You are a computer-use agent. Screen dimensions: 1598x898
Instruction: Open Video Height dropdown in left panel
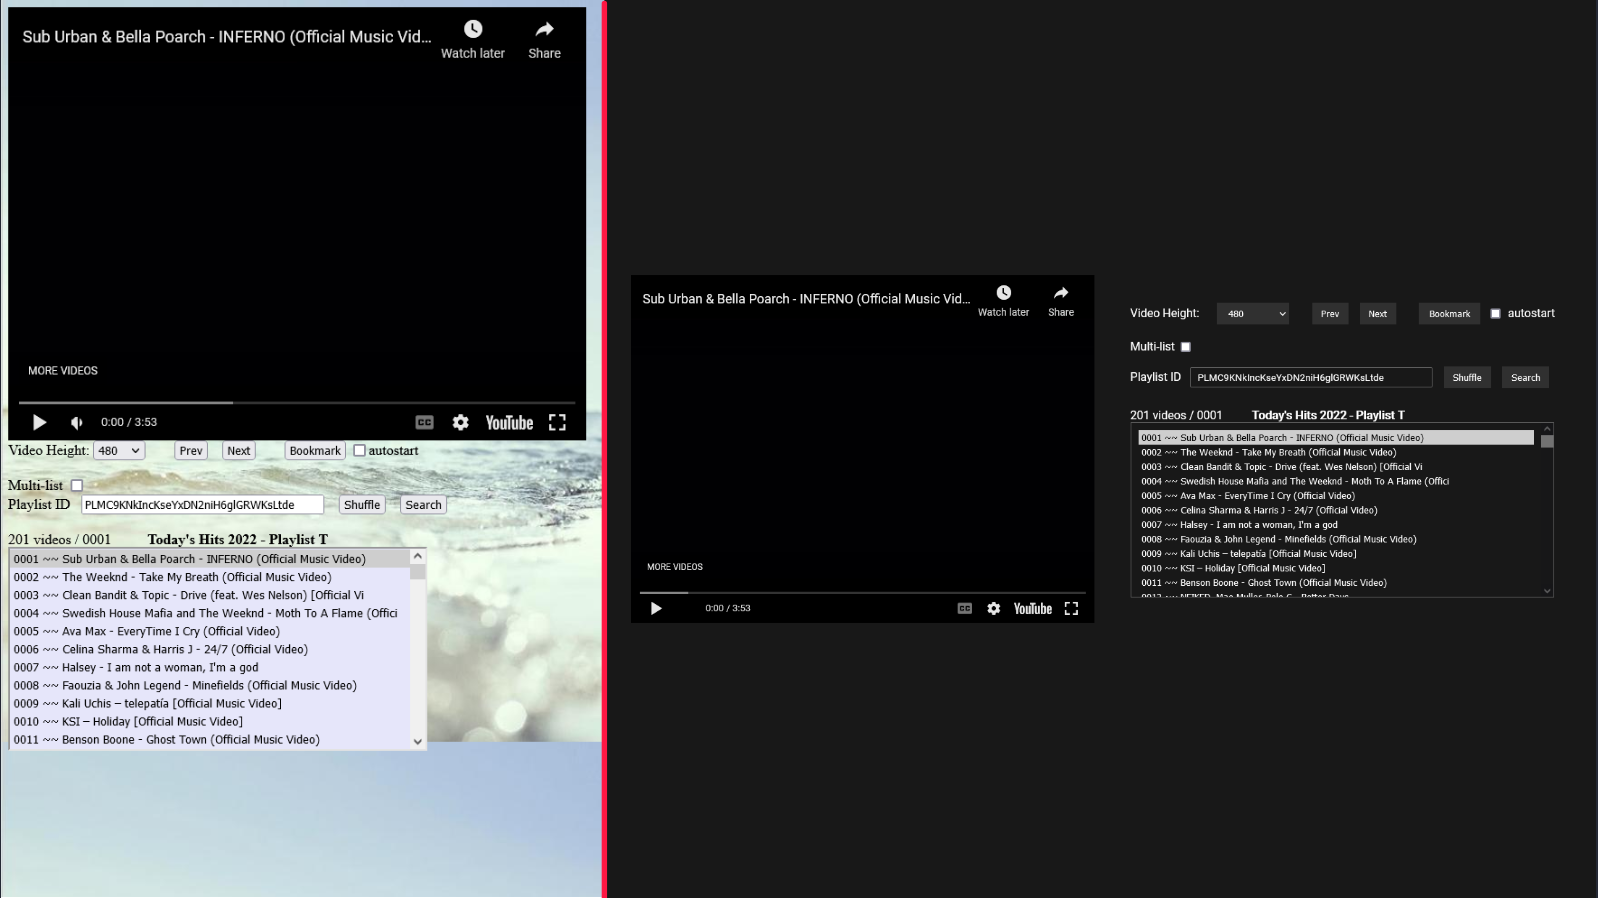click(119, 451)
